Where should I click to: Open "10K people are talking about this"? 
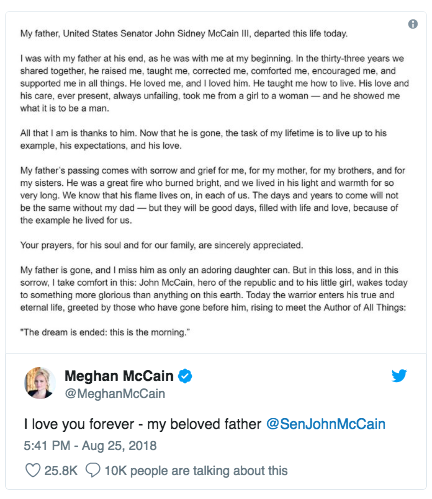[196, 471]
